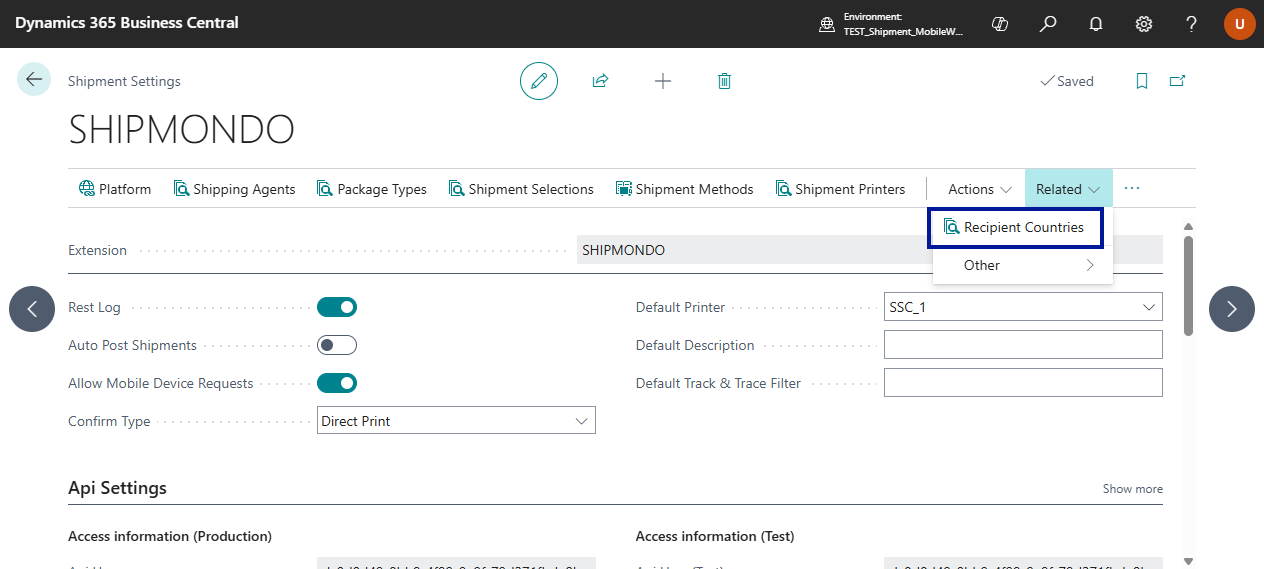Open Copilot icon in top bar
Viewport: 1264px width, 569px height.
tap(1000, 23)
